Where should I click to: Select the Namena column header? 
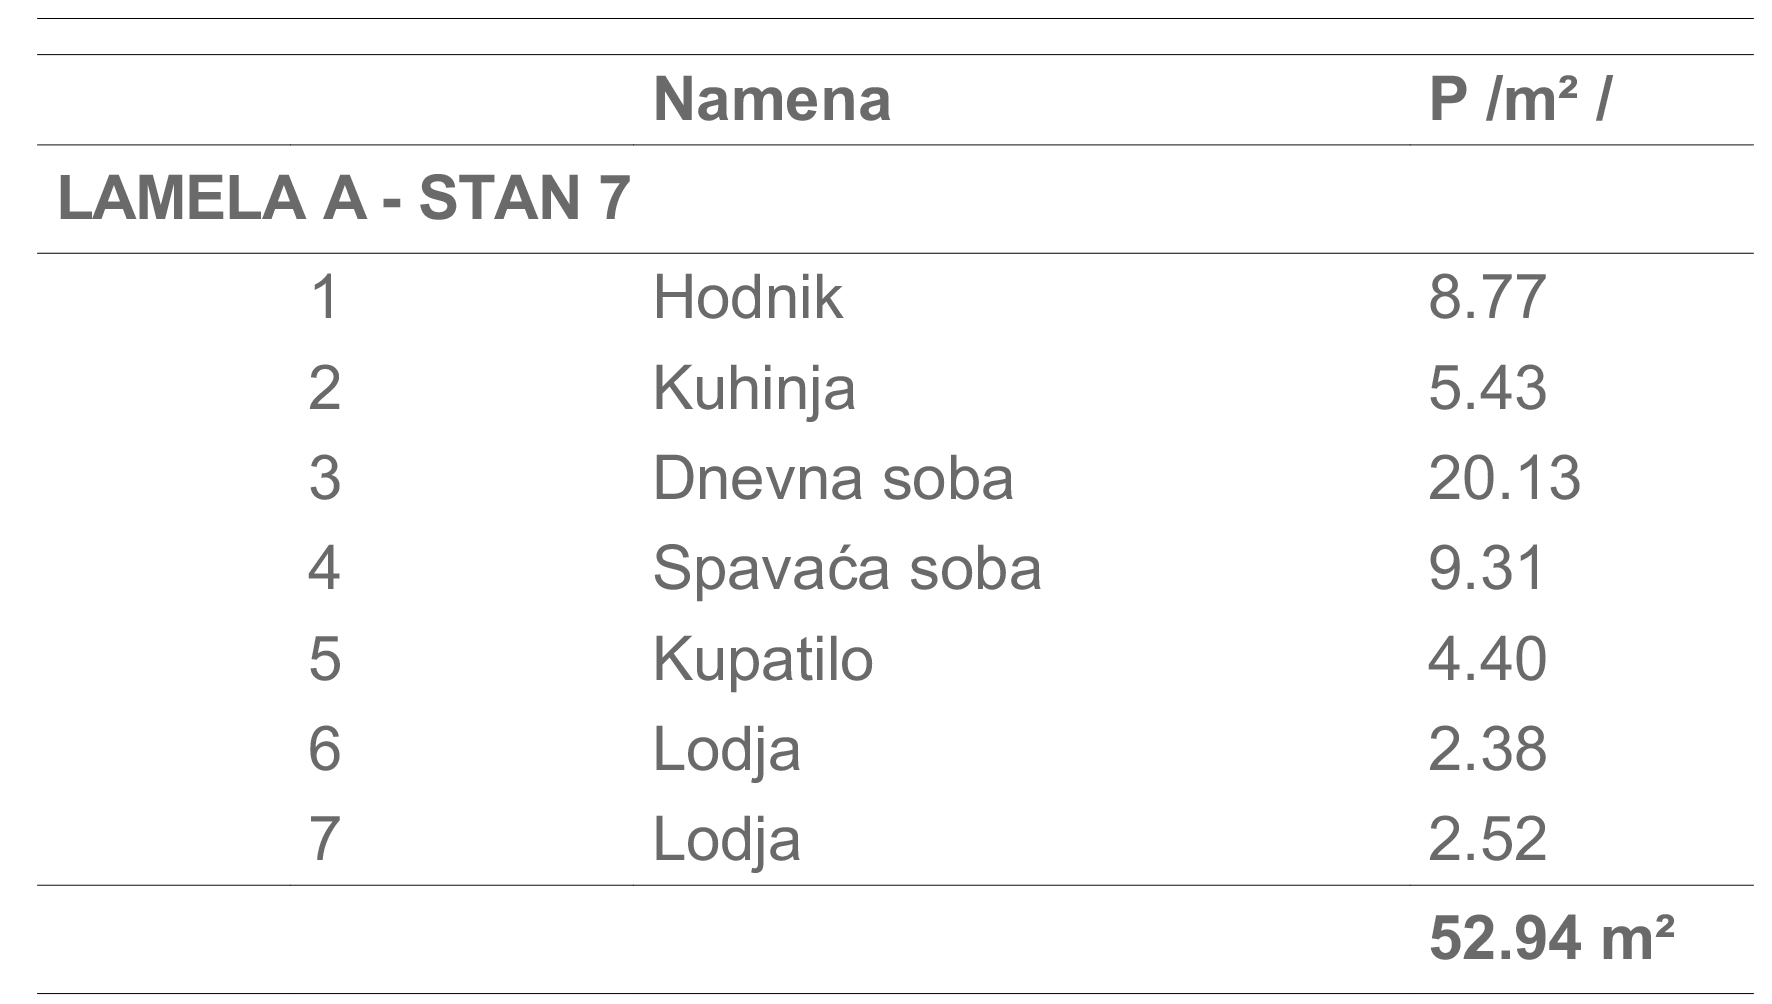click(771, 99)
